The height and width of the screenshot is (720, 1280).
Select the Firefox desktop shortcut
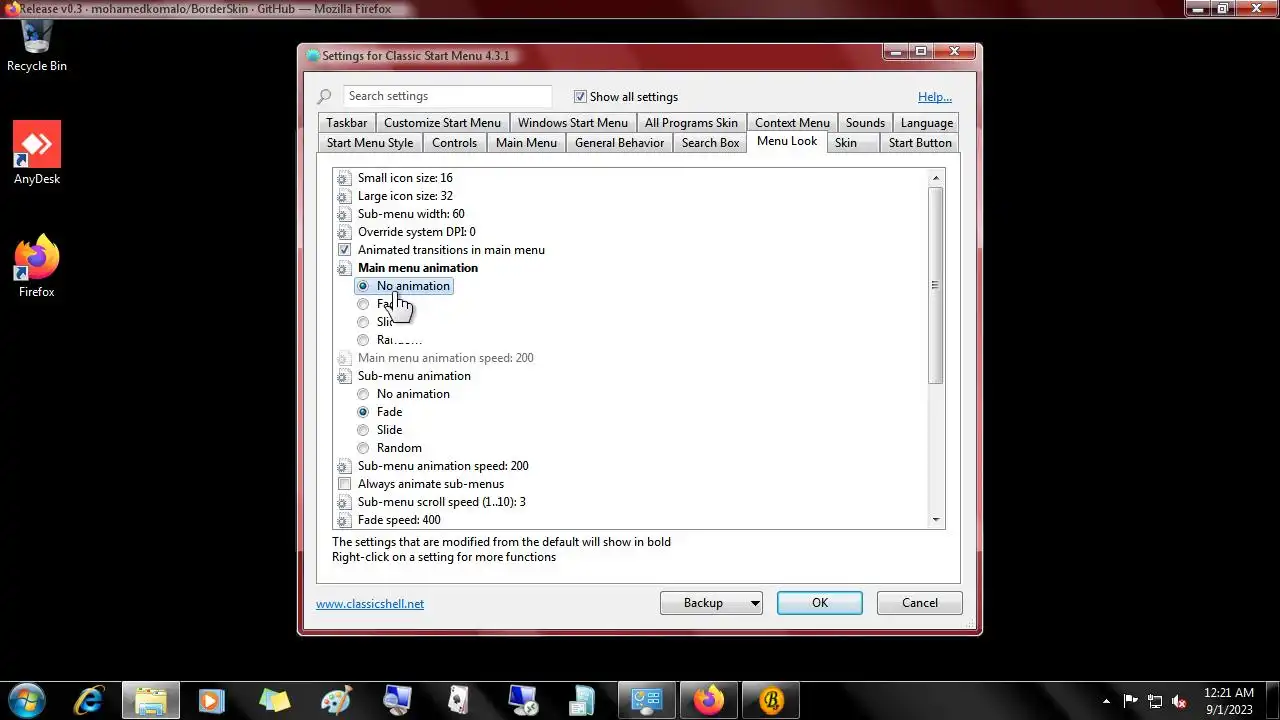point(37,266)
